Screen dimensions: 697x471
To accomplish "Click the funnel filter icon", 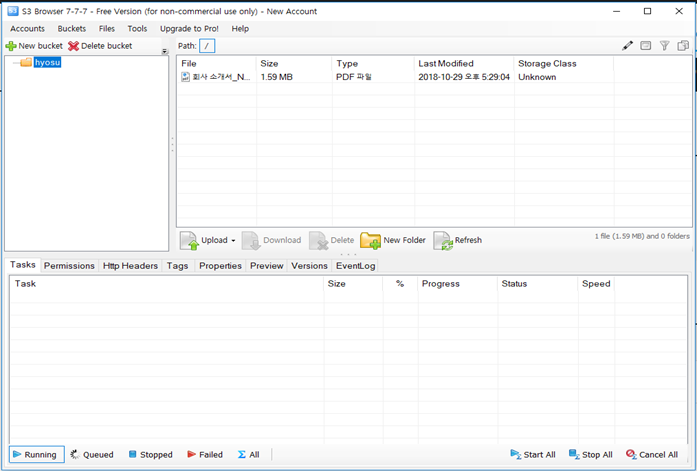I will [x=664, y=46].
